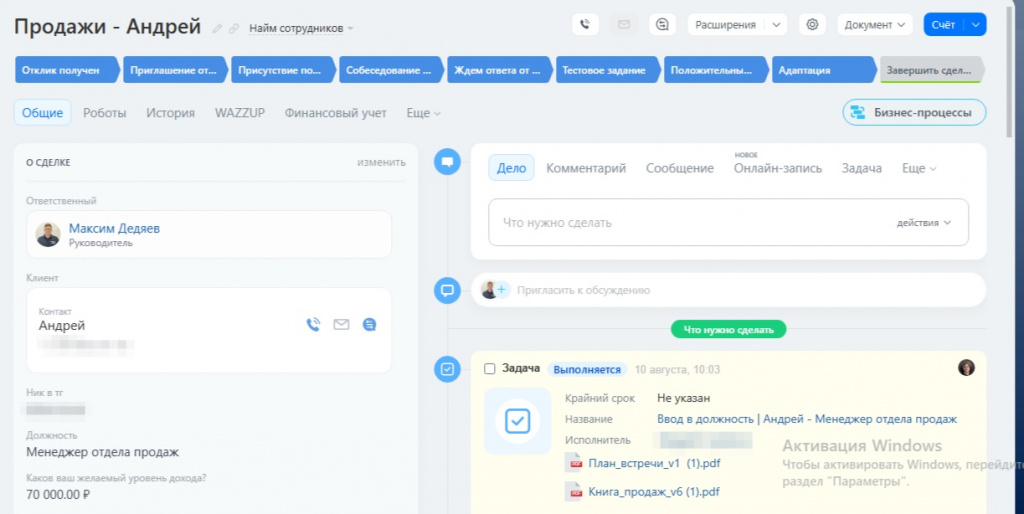This screenshot has width=1024, height=514.
Task: Open Бизнес-процессы button
Action: [914, 112]
